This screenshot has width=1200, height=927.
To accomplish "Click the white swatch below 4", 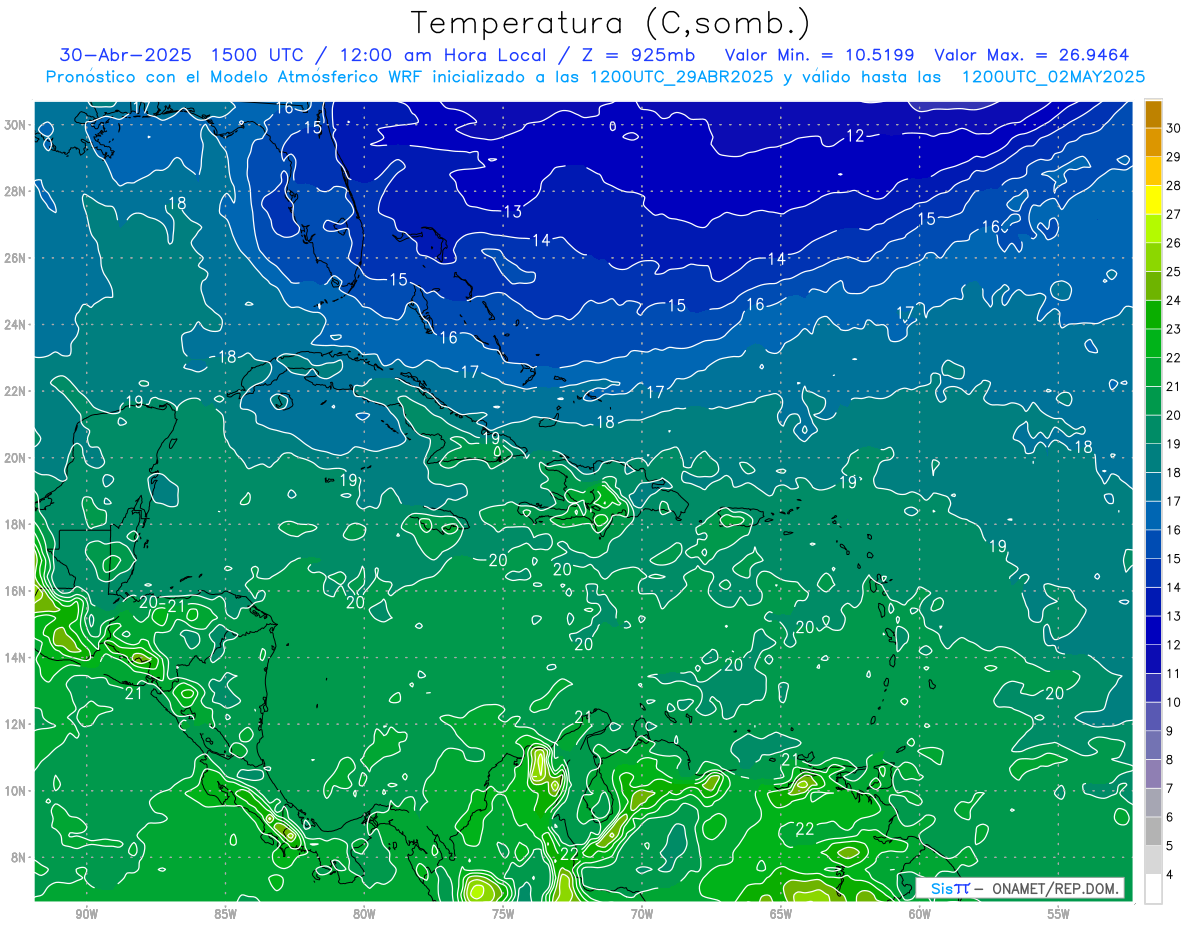I will (1153, 889).
